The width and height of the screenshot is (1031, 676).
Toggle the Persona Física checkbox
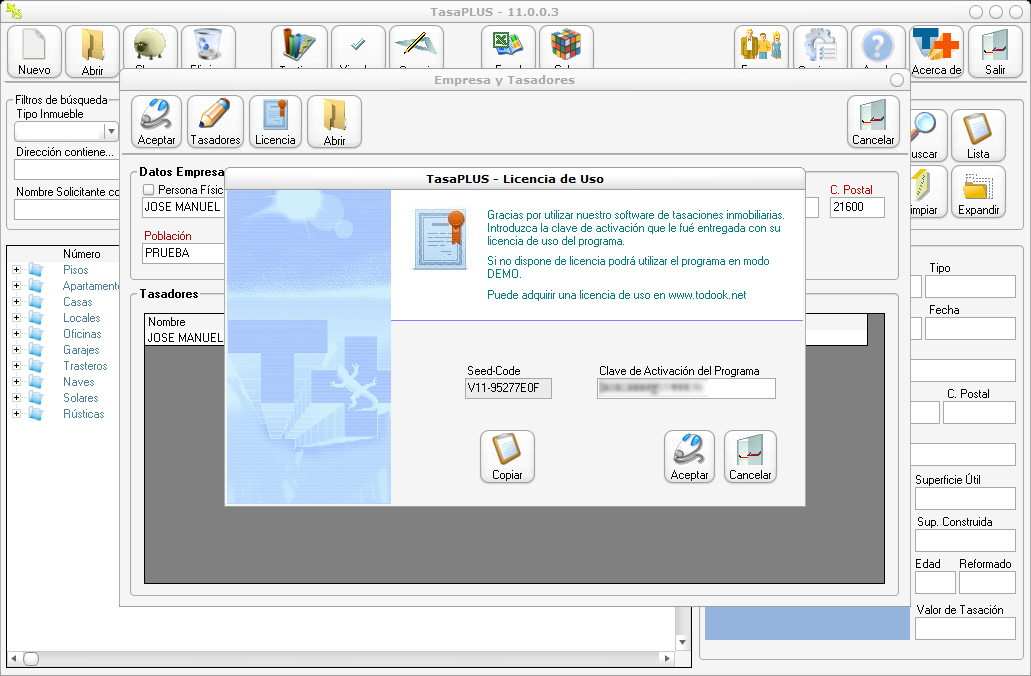pyautogui.click(x=148, y=190)
